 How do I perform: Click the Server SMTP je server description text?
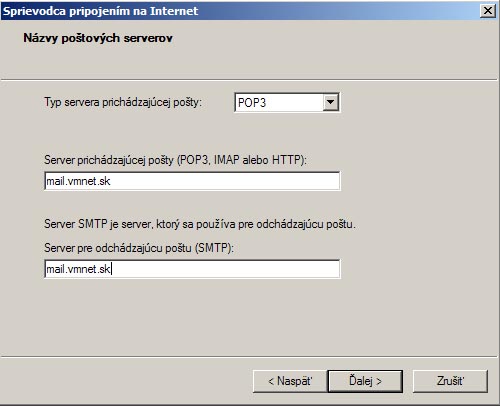click(200, 224)
